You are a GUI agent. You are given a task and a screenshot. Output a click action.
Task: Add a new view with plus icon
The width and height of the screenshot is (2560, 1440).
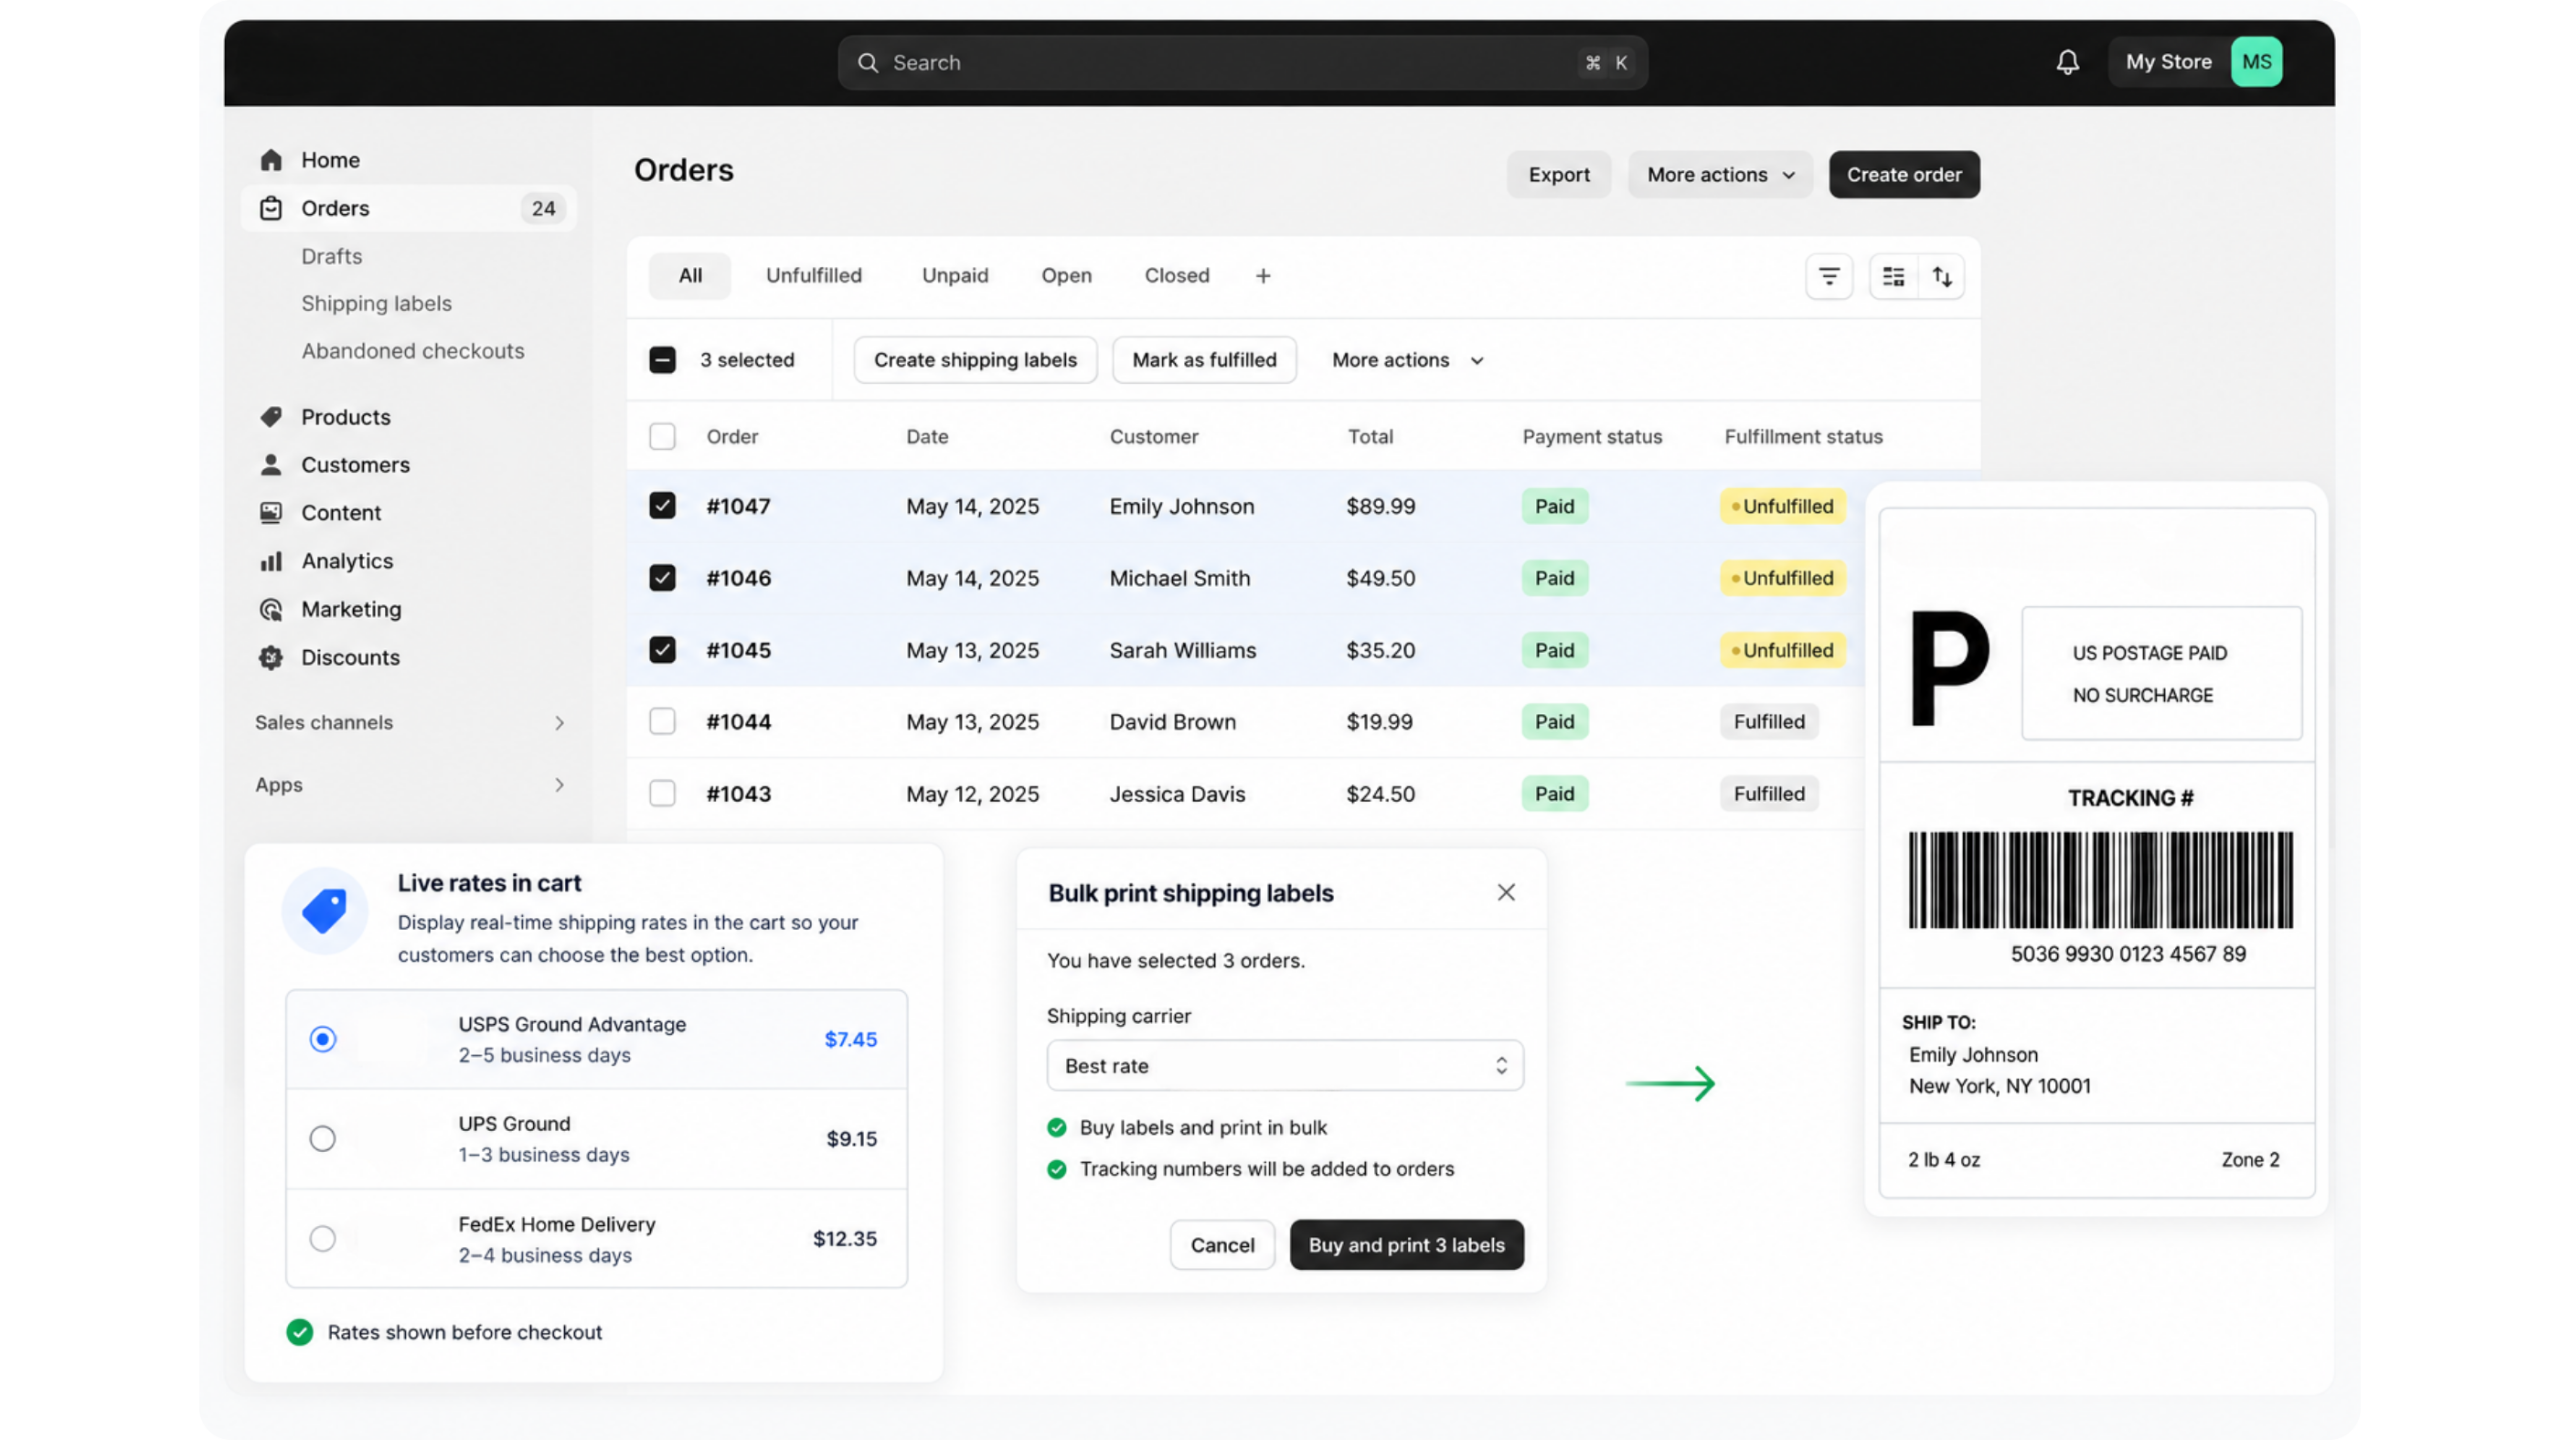tap(1263, 276)
